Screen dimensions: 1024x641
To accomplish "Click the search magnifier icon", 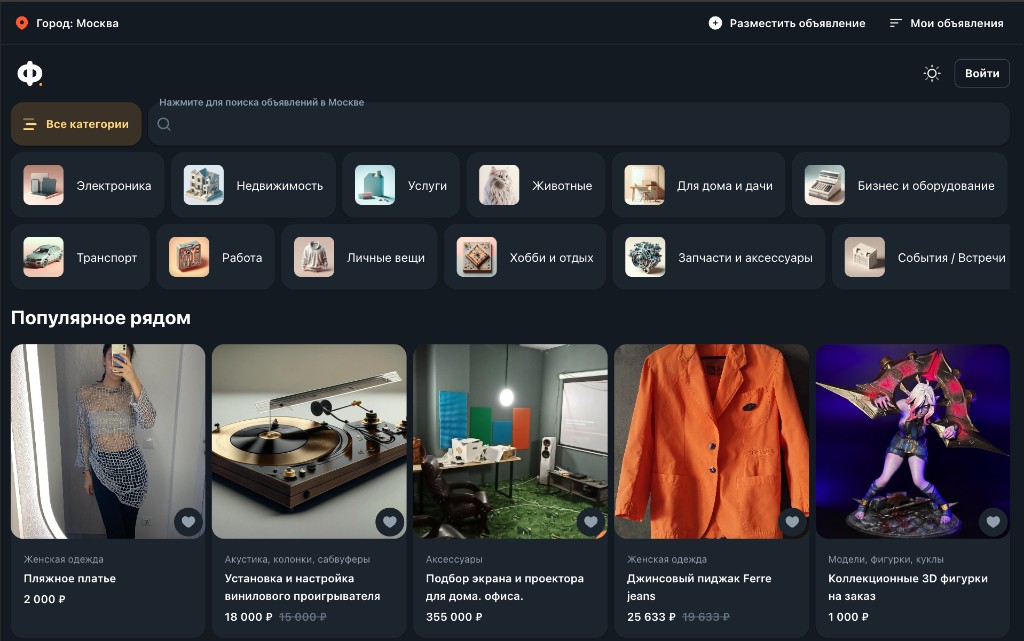I will 164,124.
